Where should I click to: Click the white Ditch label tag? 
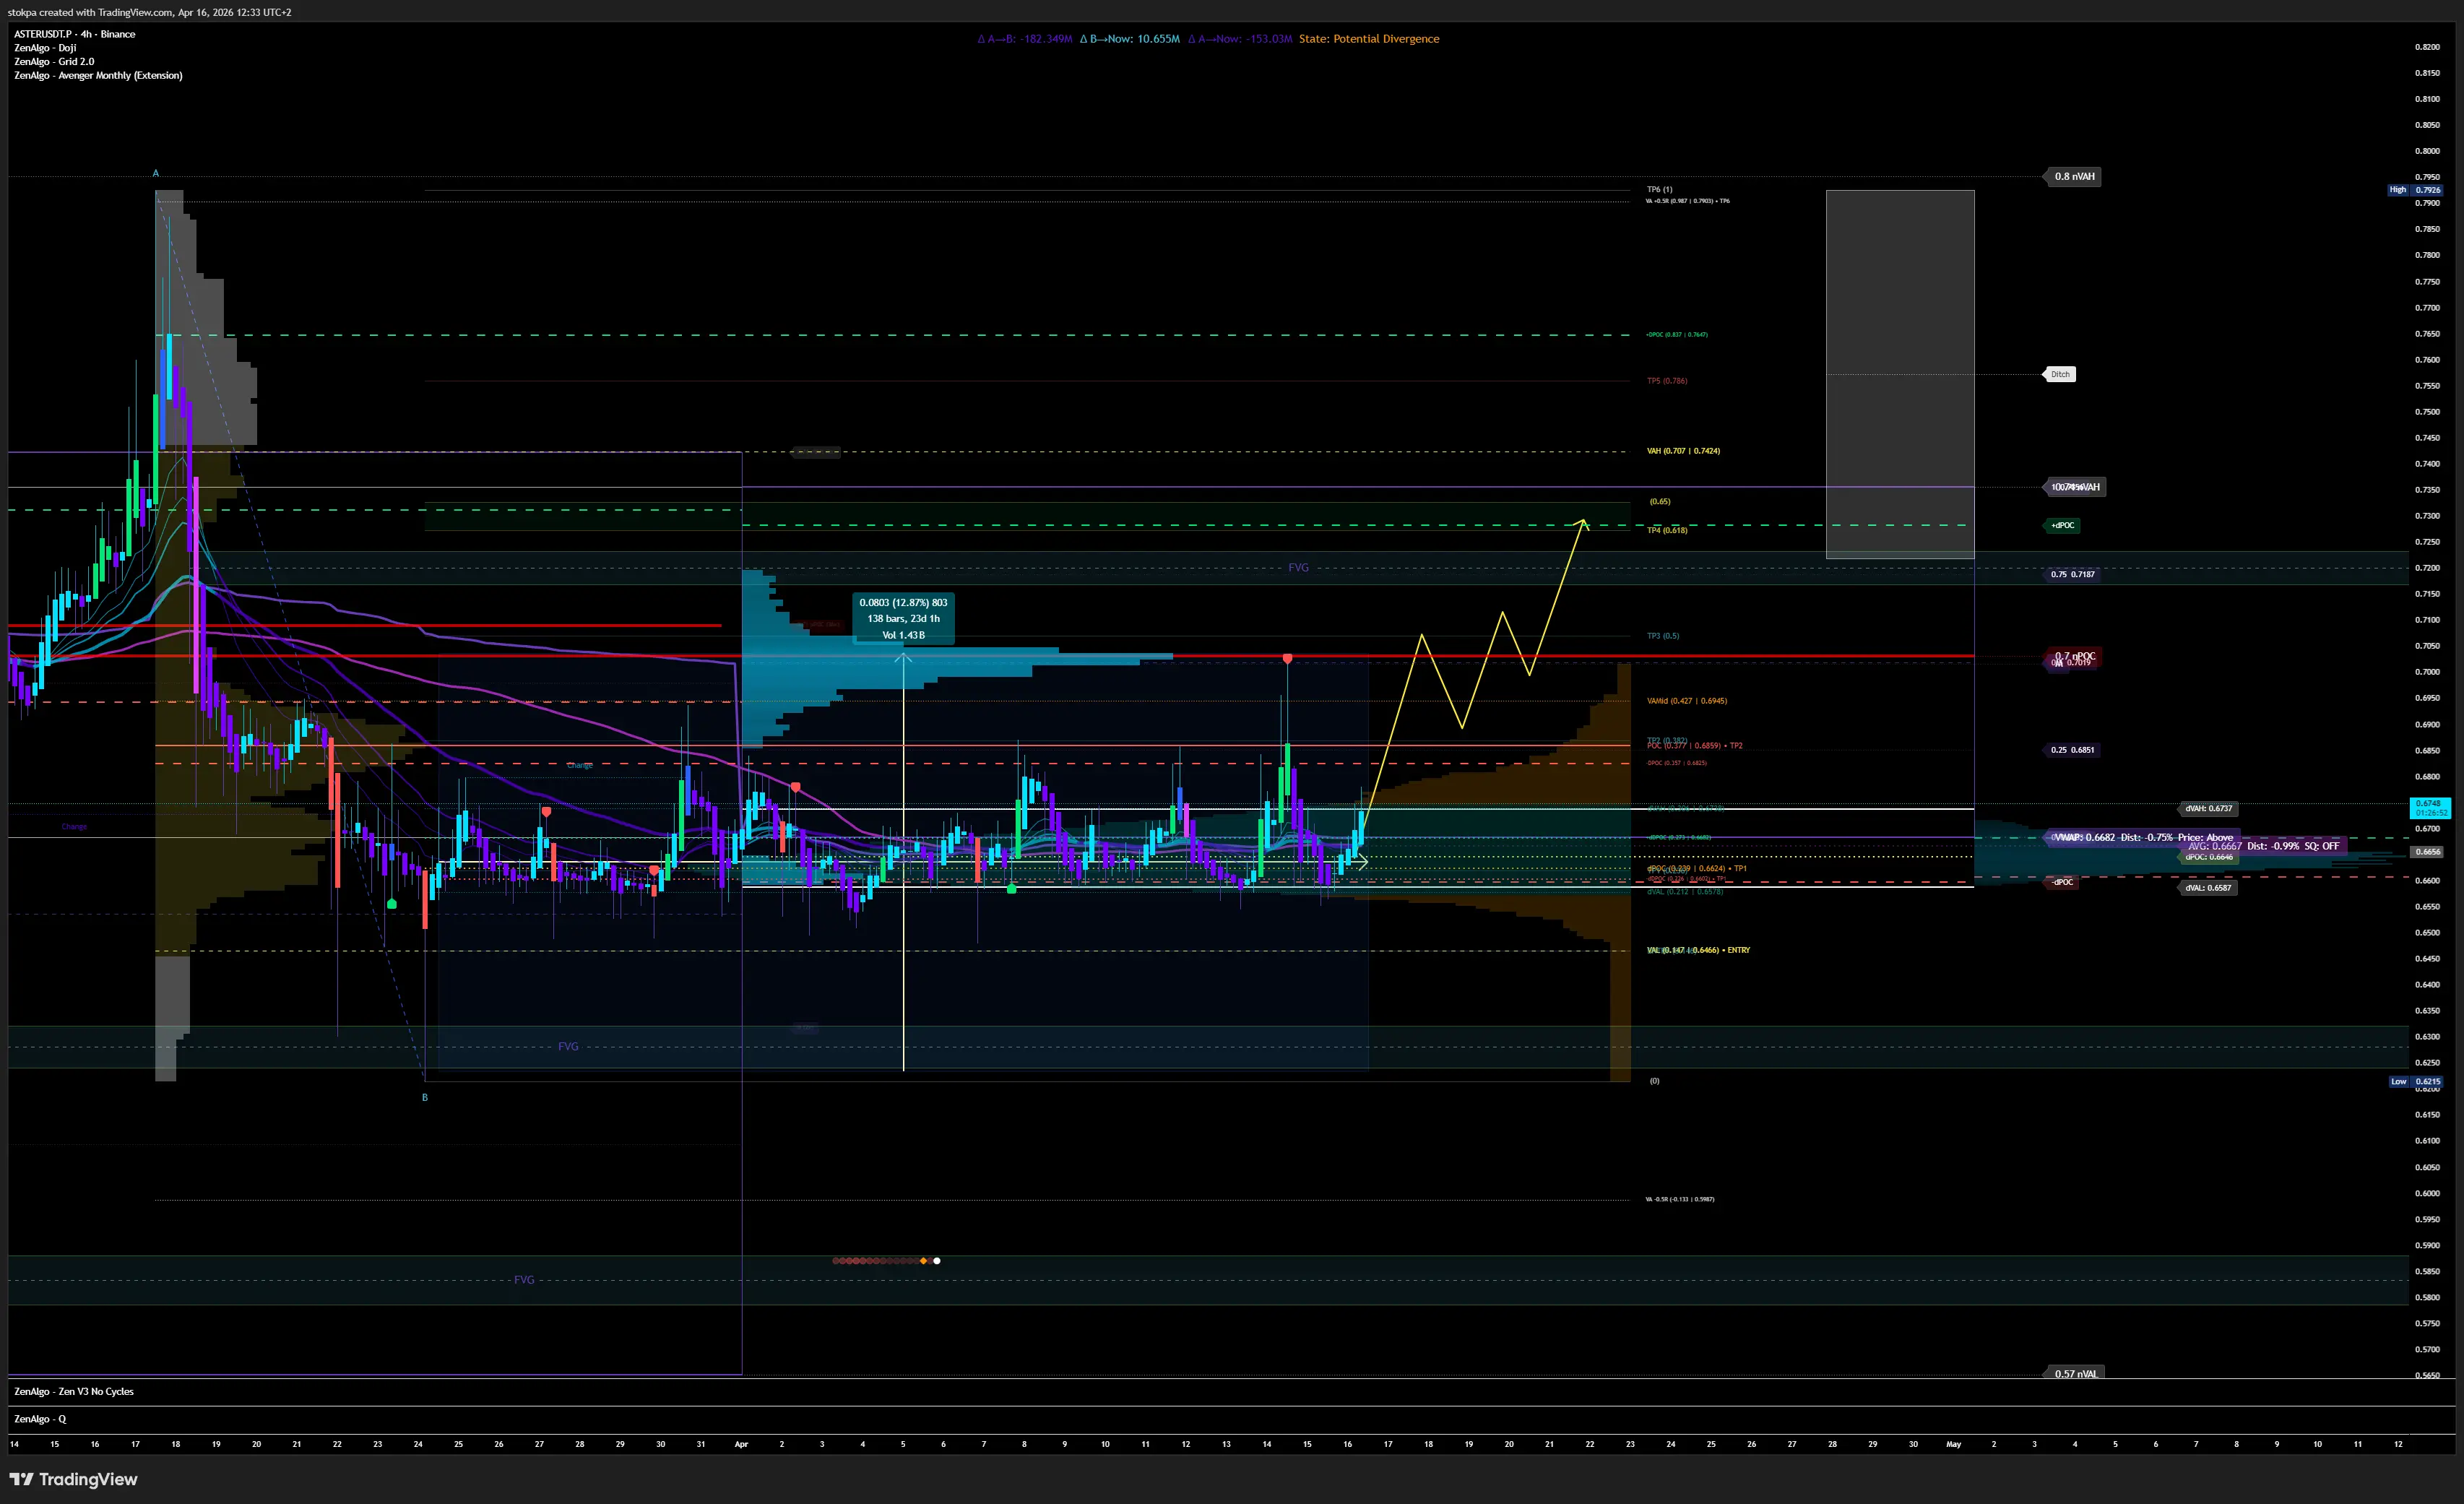pos(2060,374)
